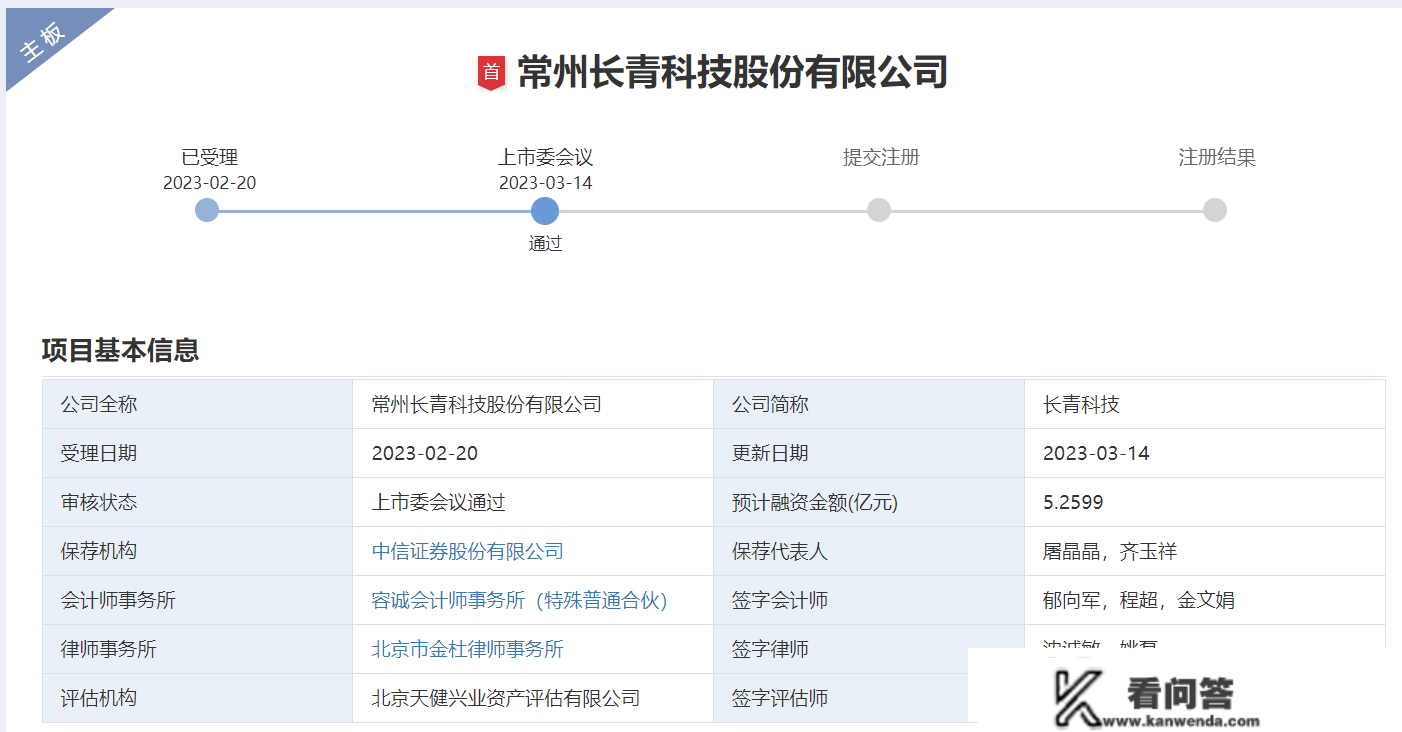Click the 北京天健兴业资产评估有限公司 value cell
This screenshot has height=732, width=1402.
(x=533, y=698)
